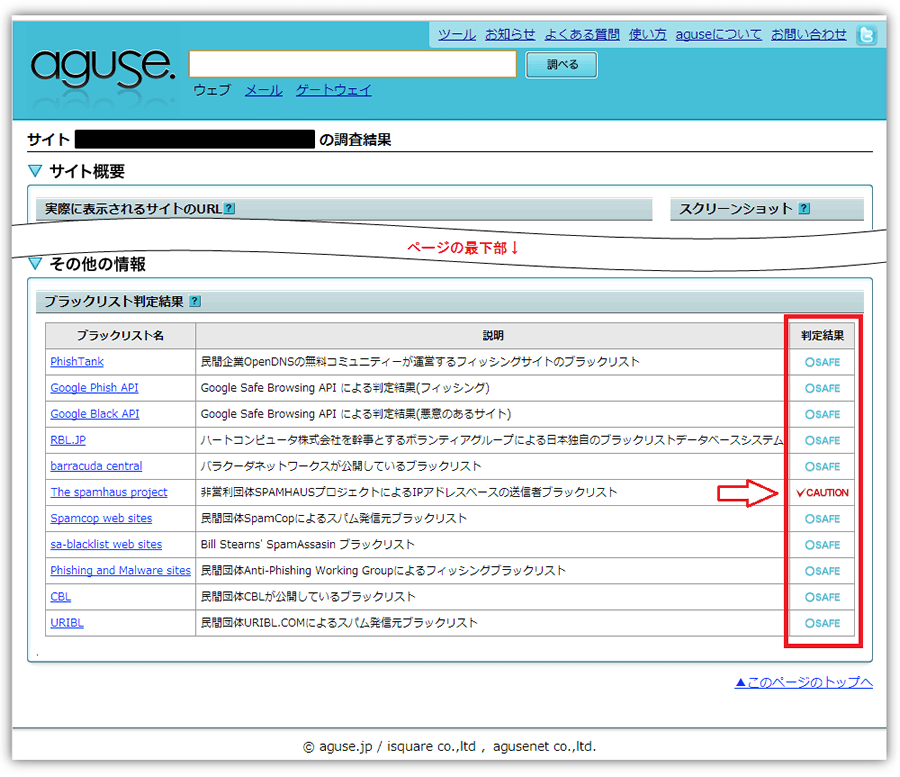Open the Google Black API link
Screen dimensions: 900x777
click(x=95, y=414)
